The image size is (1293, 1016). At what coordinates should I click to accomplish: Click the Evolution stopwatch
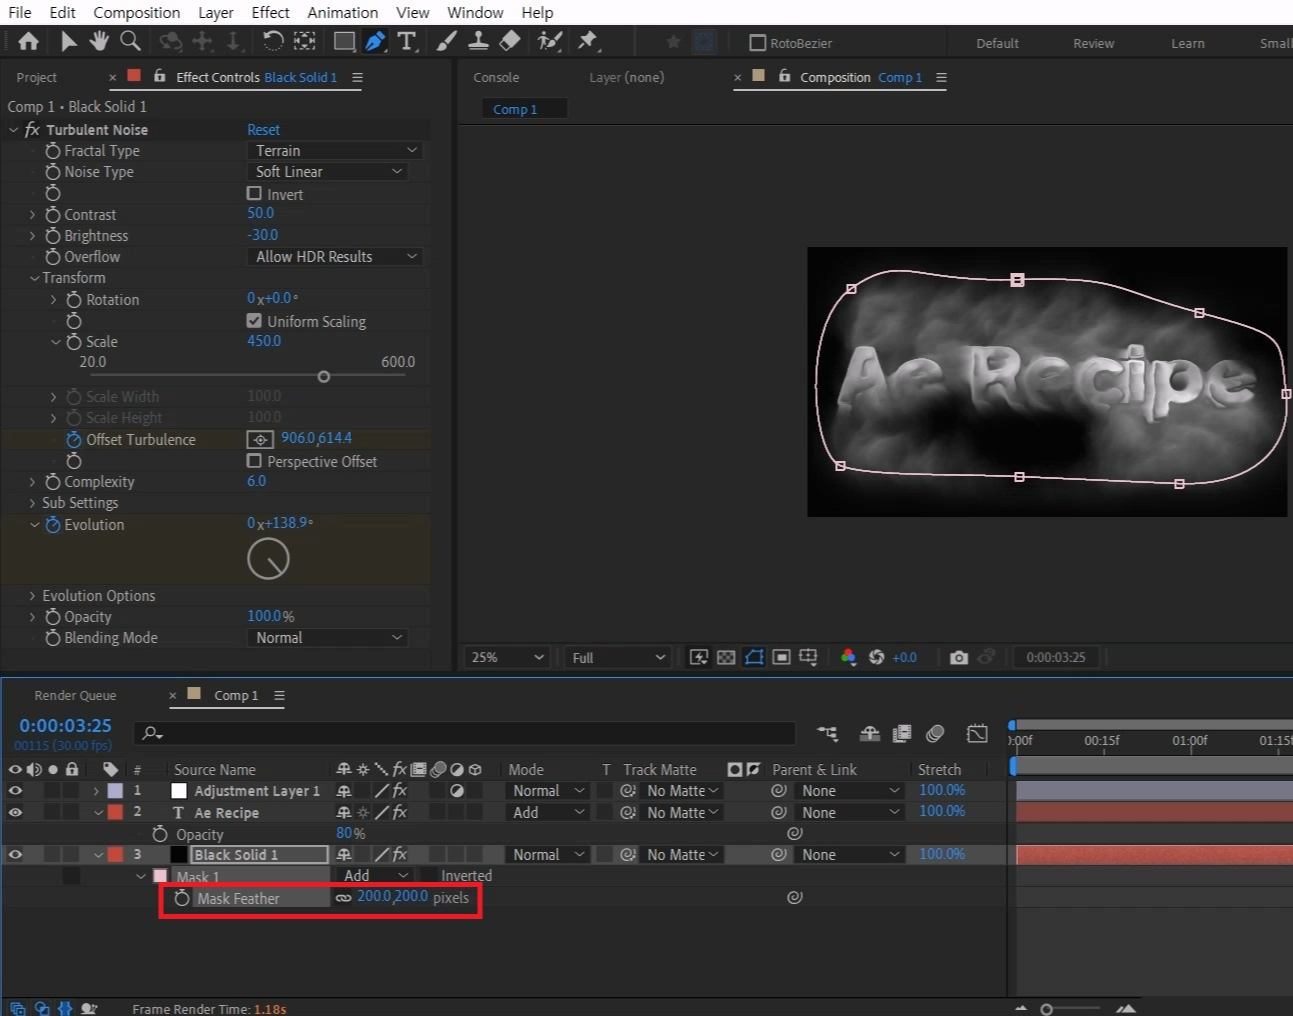click(53, 524)
